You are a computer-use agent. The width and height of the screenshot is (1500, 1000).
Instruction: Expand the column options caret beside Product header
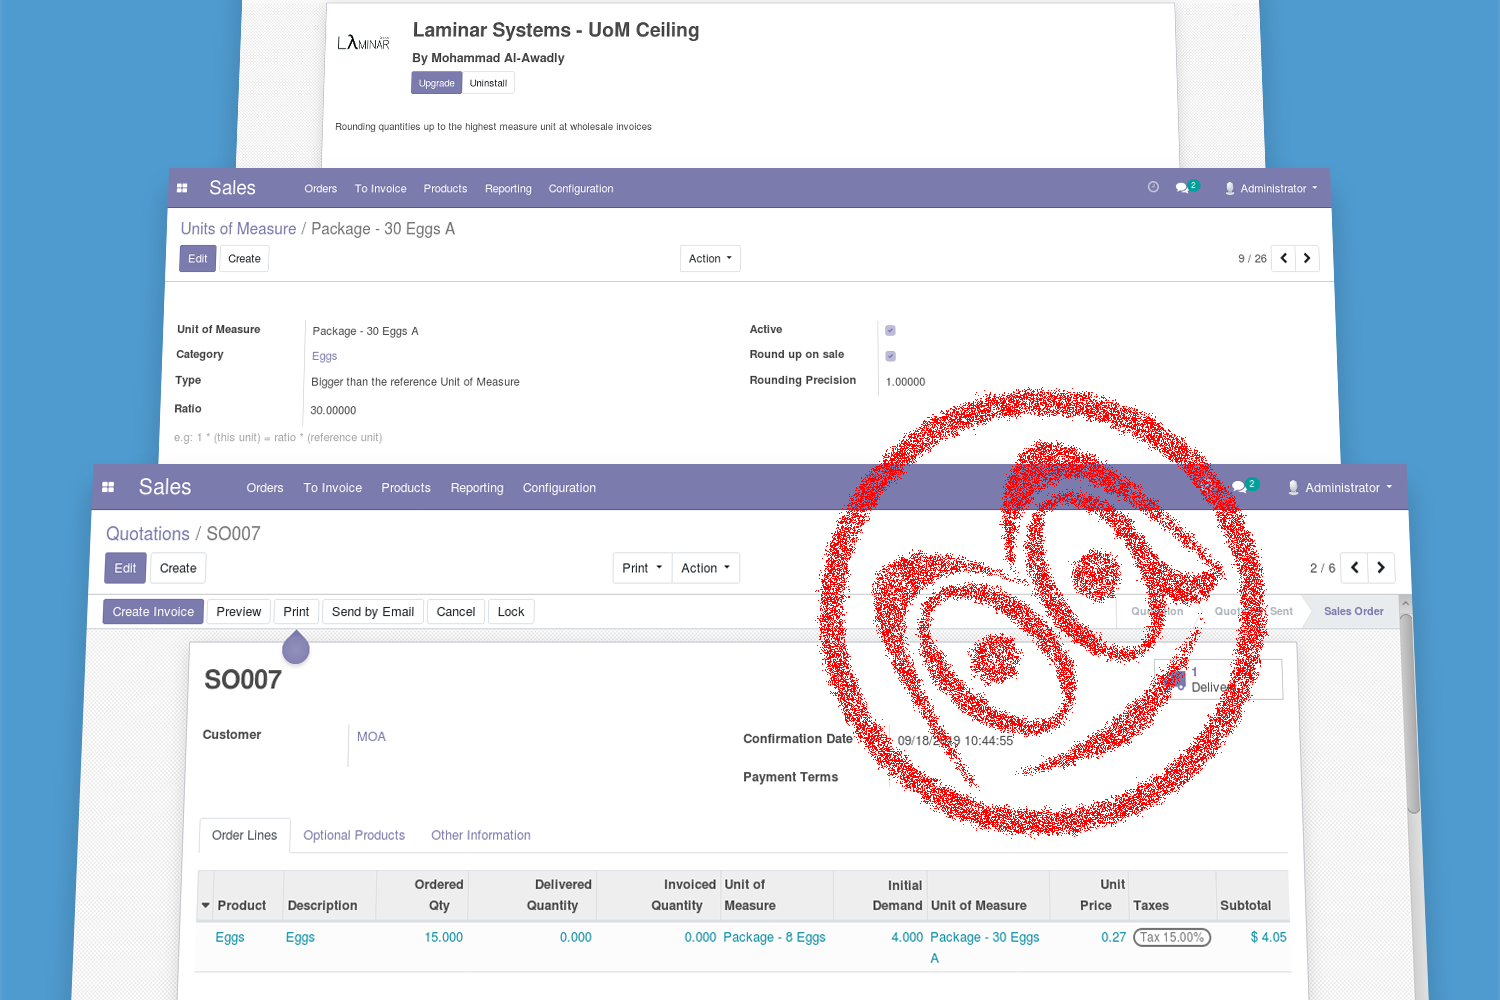[206, 906]
